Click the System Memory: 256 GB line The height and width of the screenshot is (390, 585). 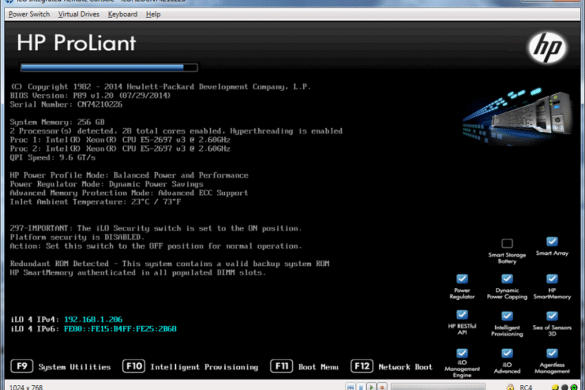tap(57, 122)
